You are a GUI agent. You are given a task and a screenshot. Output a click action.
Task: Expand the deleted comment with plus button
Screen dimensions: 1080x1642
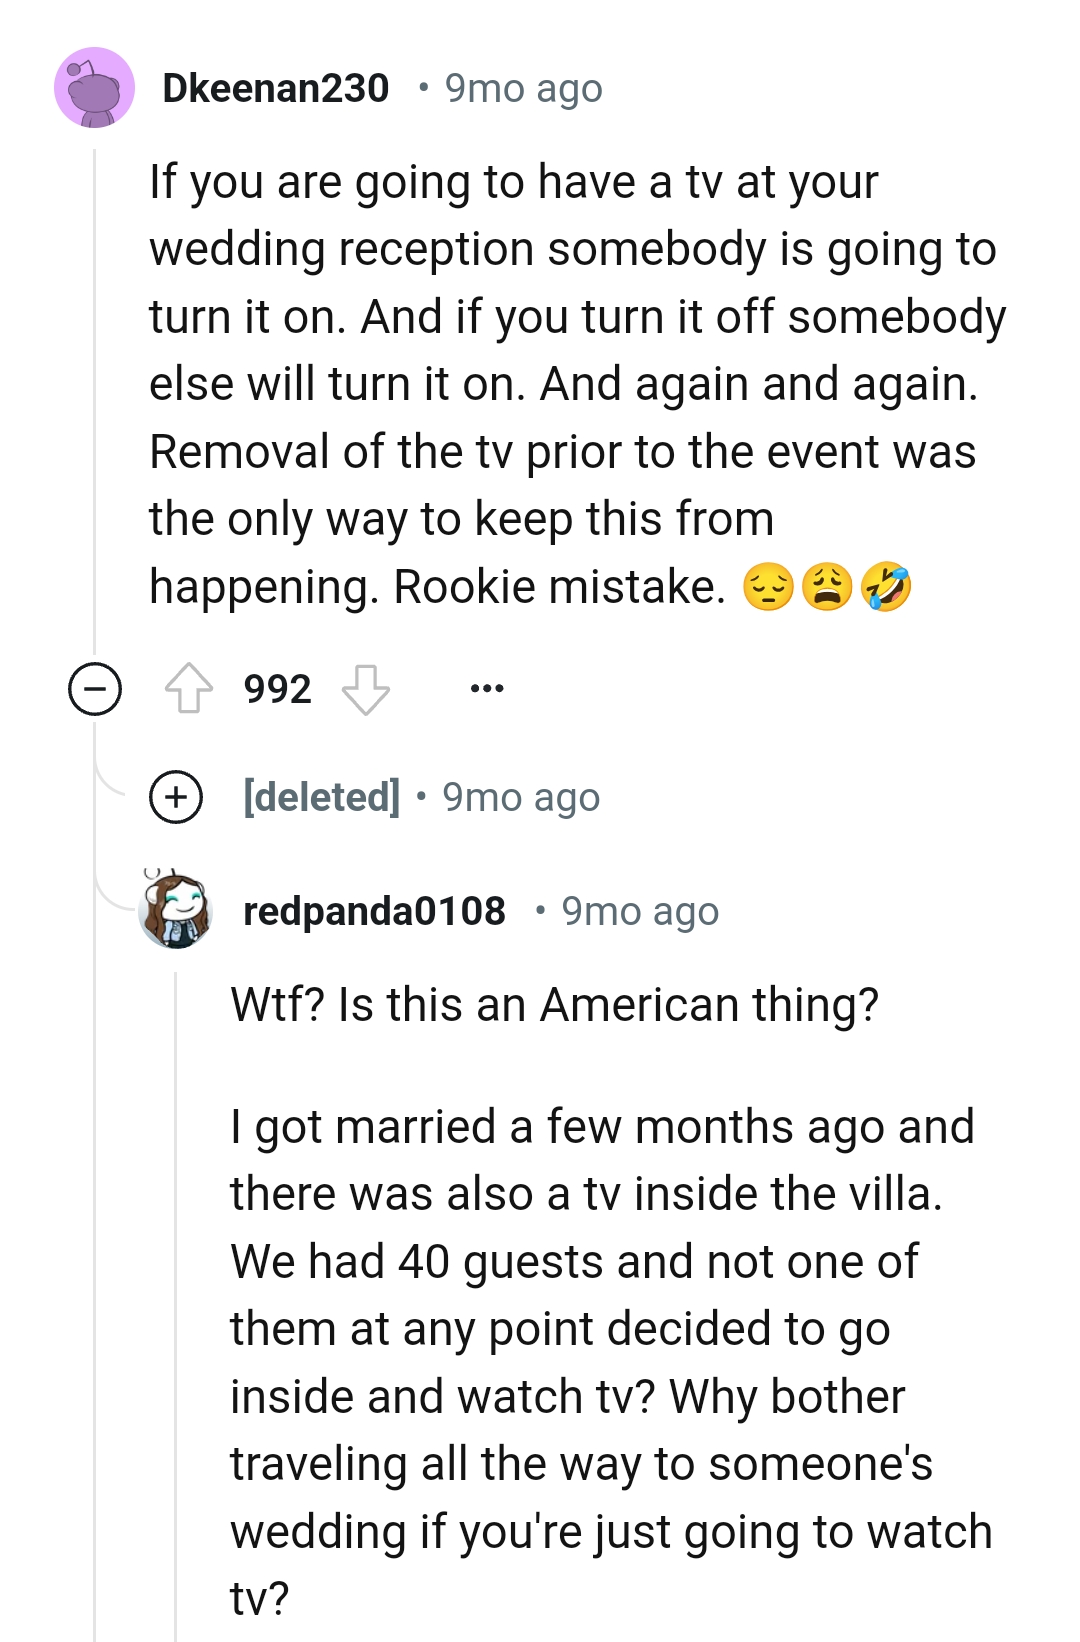[176, 797]
